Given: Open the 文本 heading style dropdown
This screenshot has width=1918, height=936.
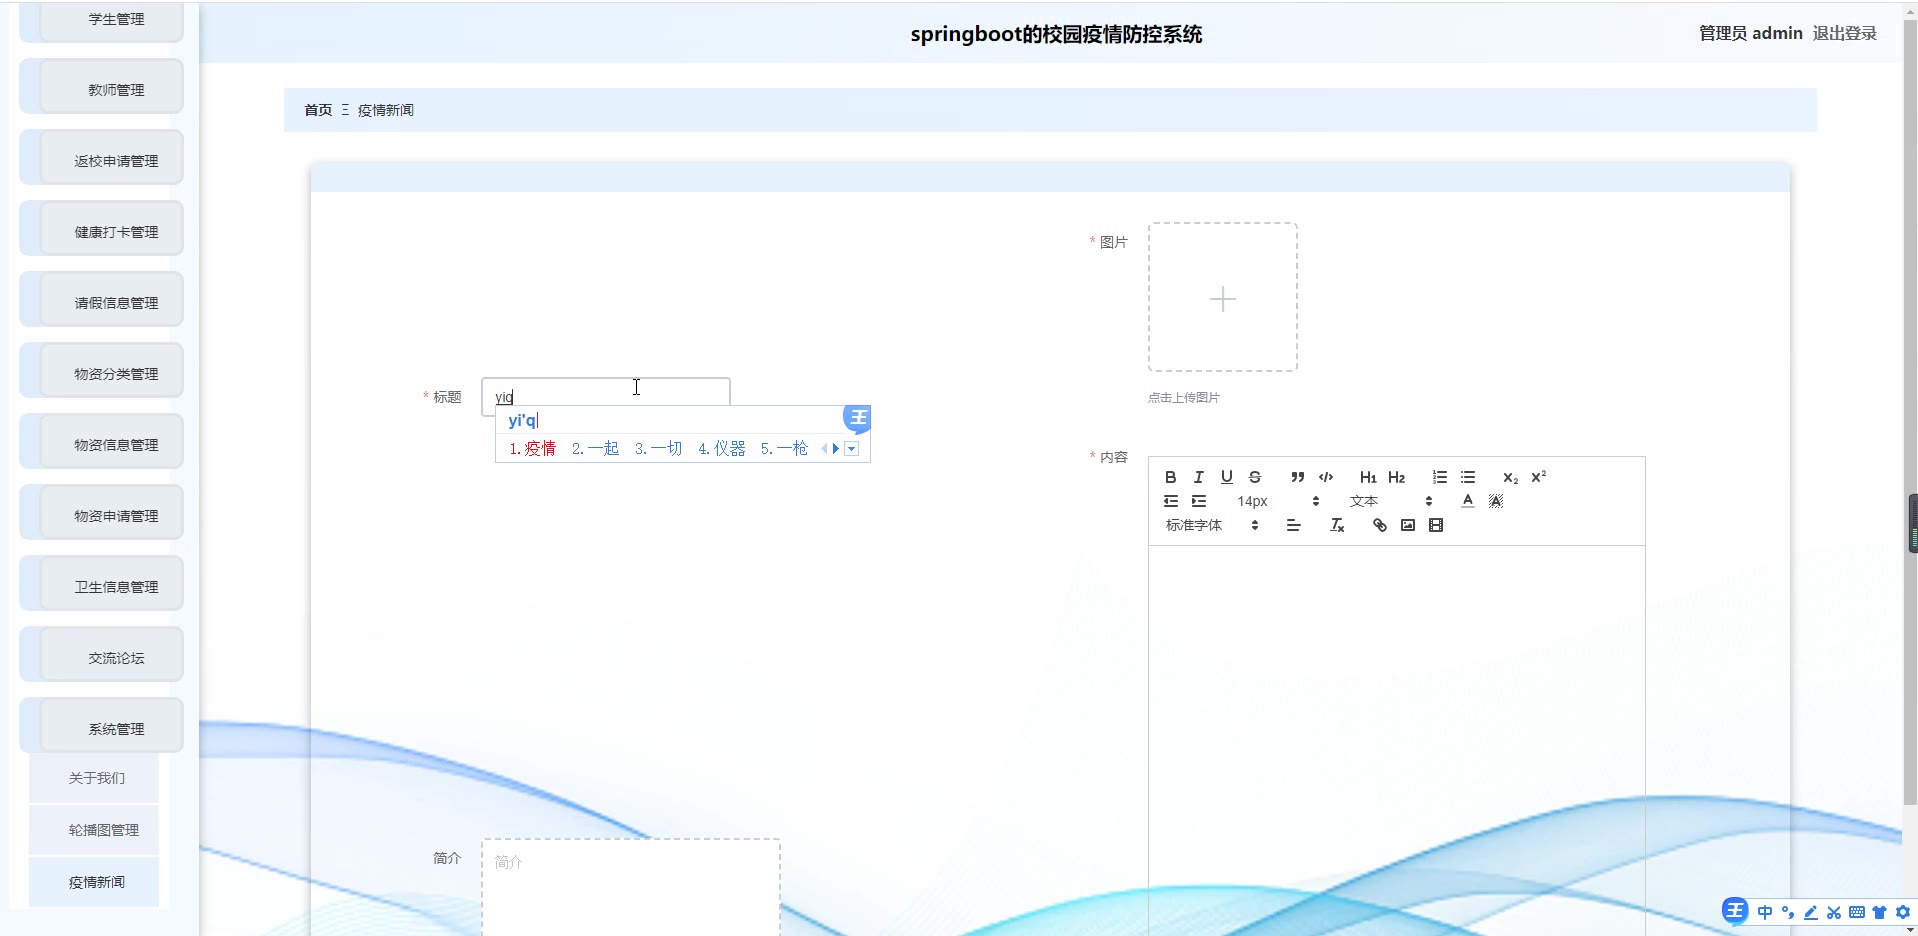Looking at the screenshot, I should tap(1390, 501).
